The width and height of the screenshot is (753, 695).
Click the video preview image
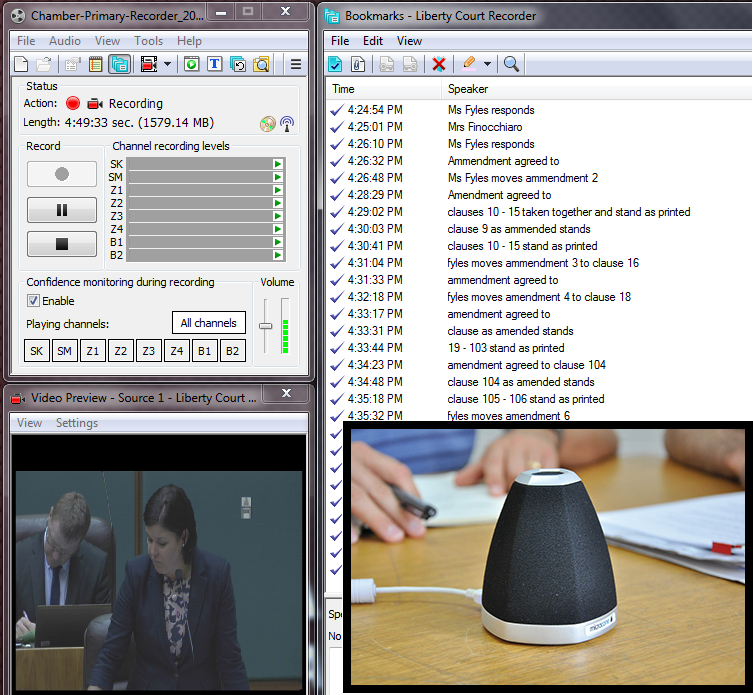tap(159, 580)
